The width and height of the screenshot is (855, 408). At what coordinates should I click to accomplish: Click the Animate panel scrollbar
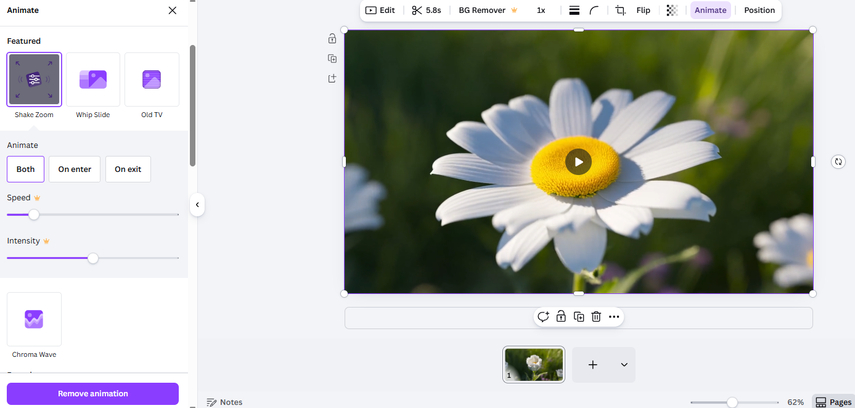(x=192, y=105)
